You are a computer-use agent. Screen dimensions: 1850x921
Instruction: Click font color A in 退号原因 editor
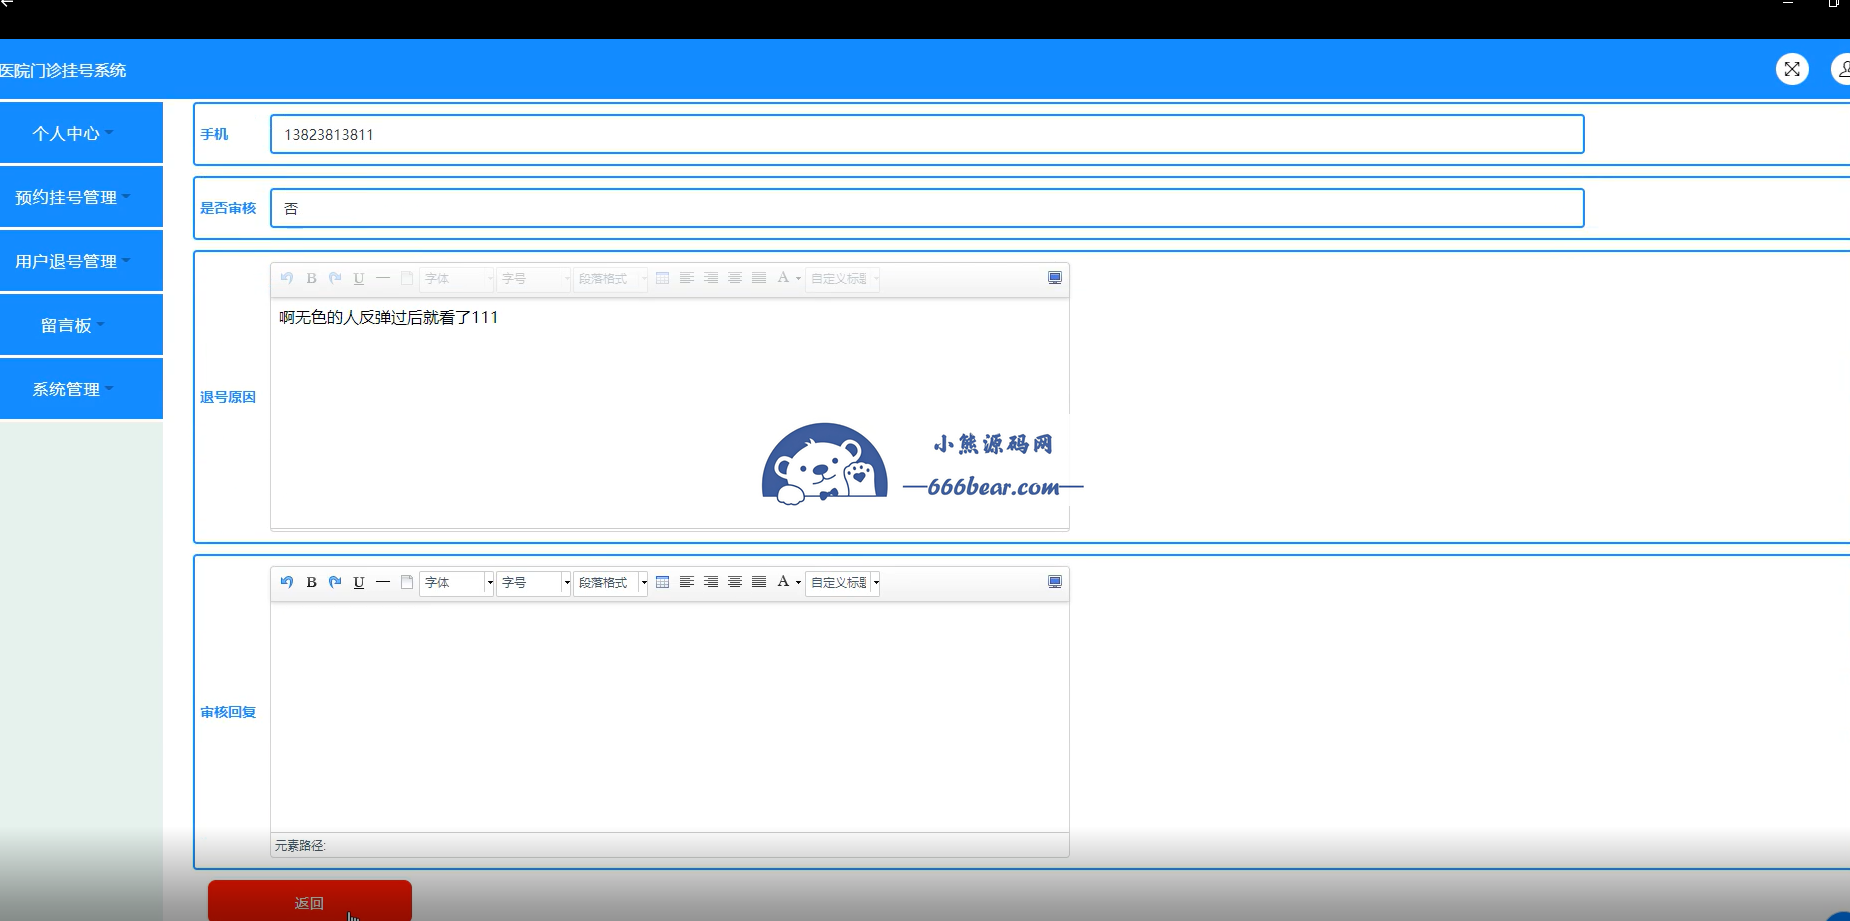click(783, 278)
